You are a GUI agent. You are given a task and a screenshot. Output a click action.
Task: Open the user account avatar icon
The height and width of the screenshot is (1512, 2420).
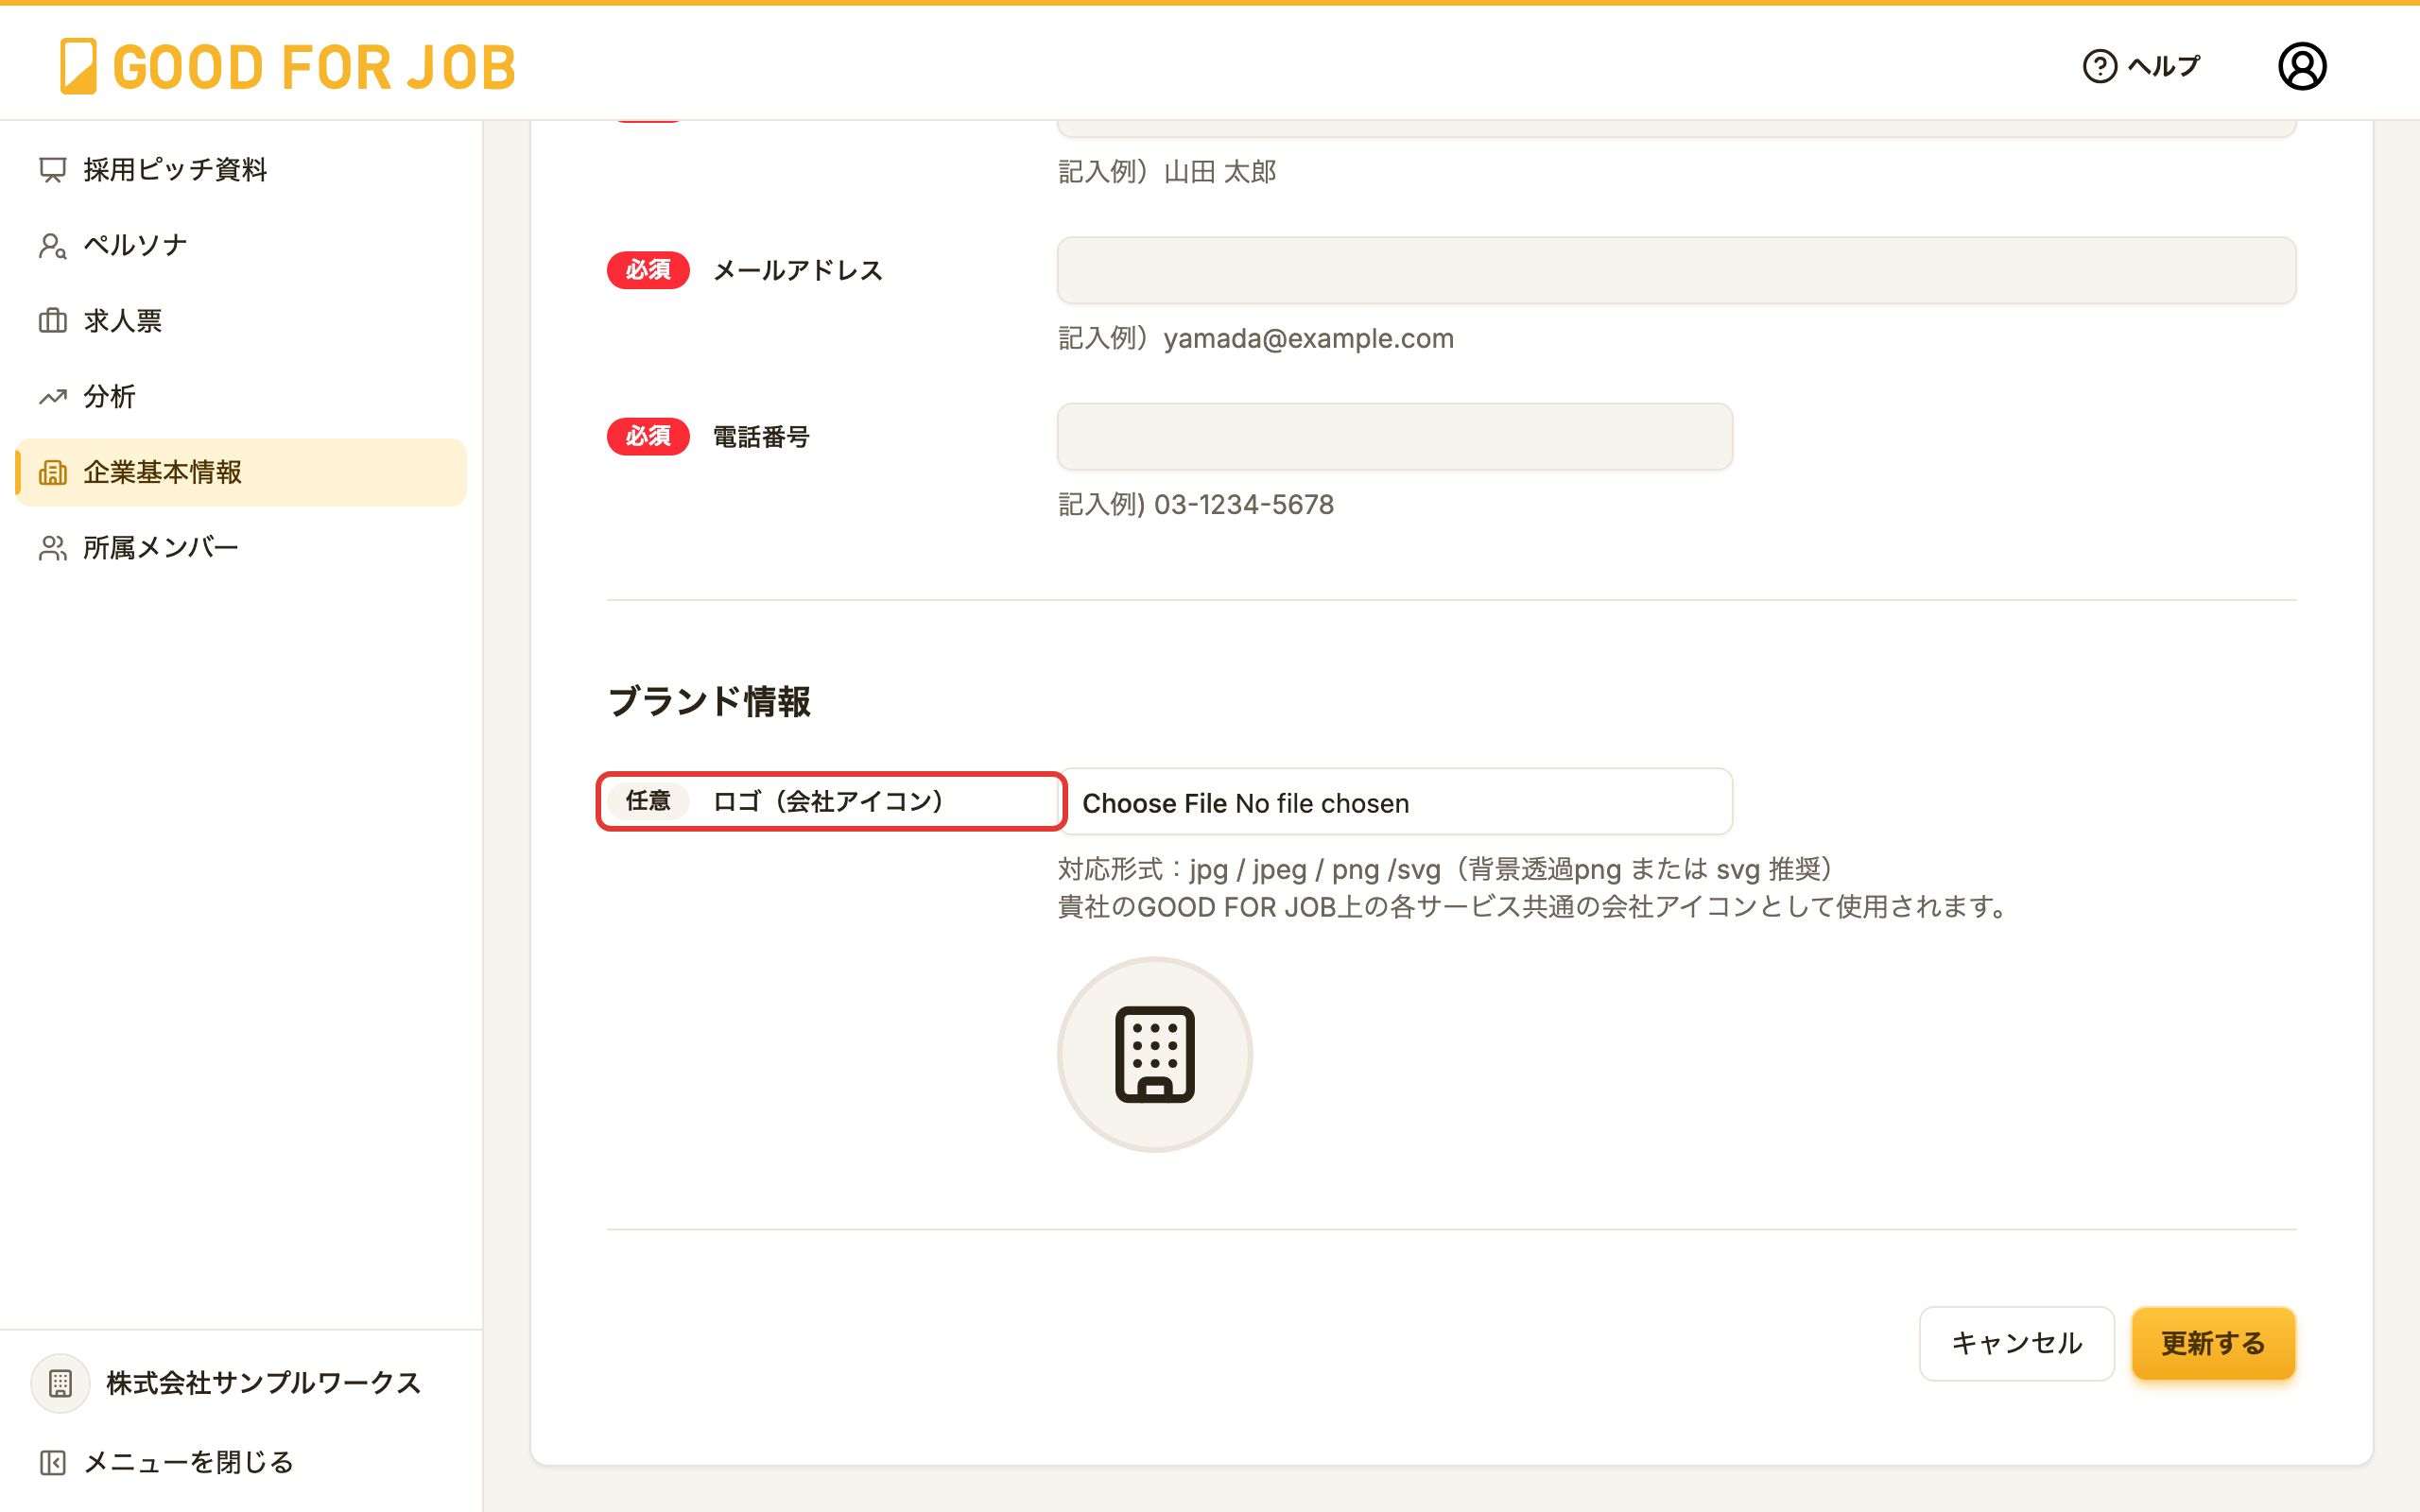(2302, 66)
